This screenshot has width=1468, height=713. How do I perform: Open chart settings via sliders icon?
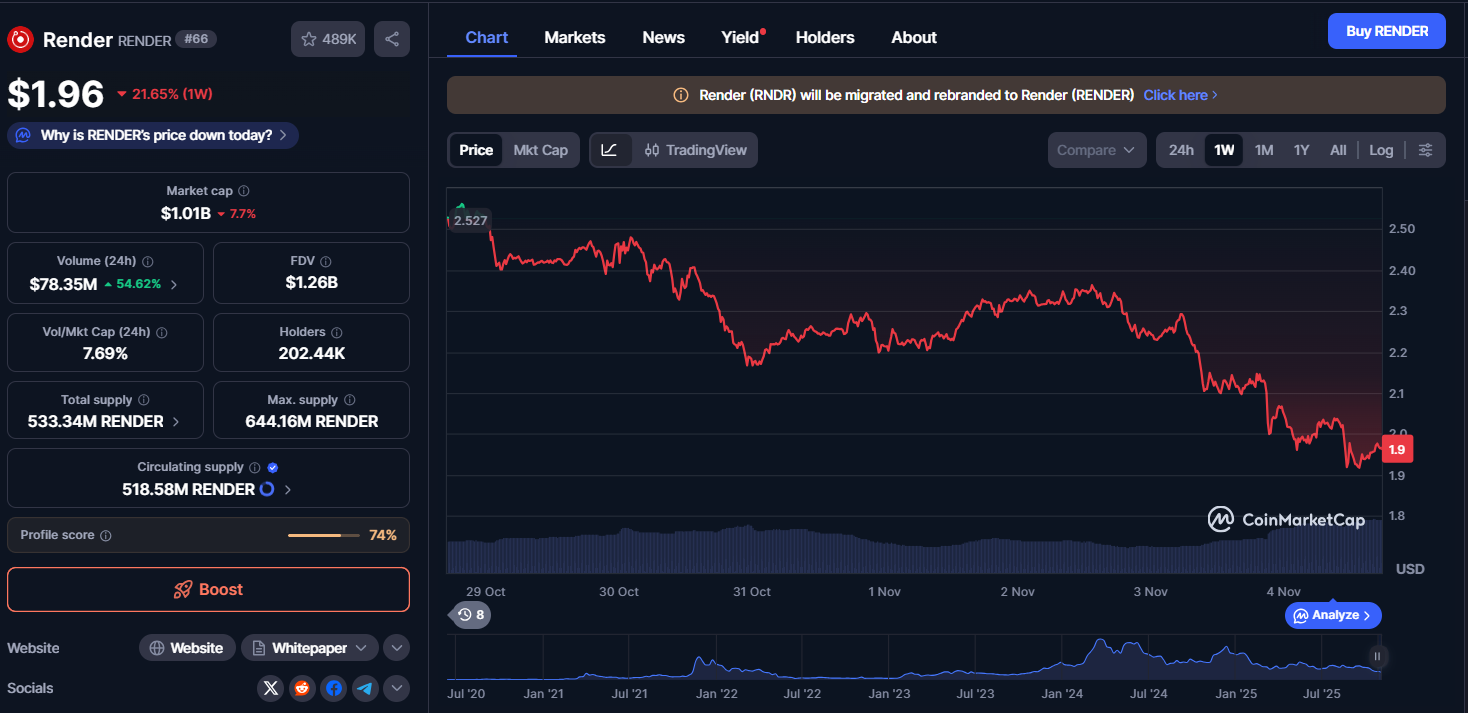1425,149
